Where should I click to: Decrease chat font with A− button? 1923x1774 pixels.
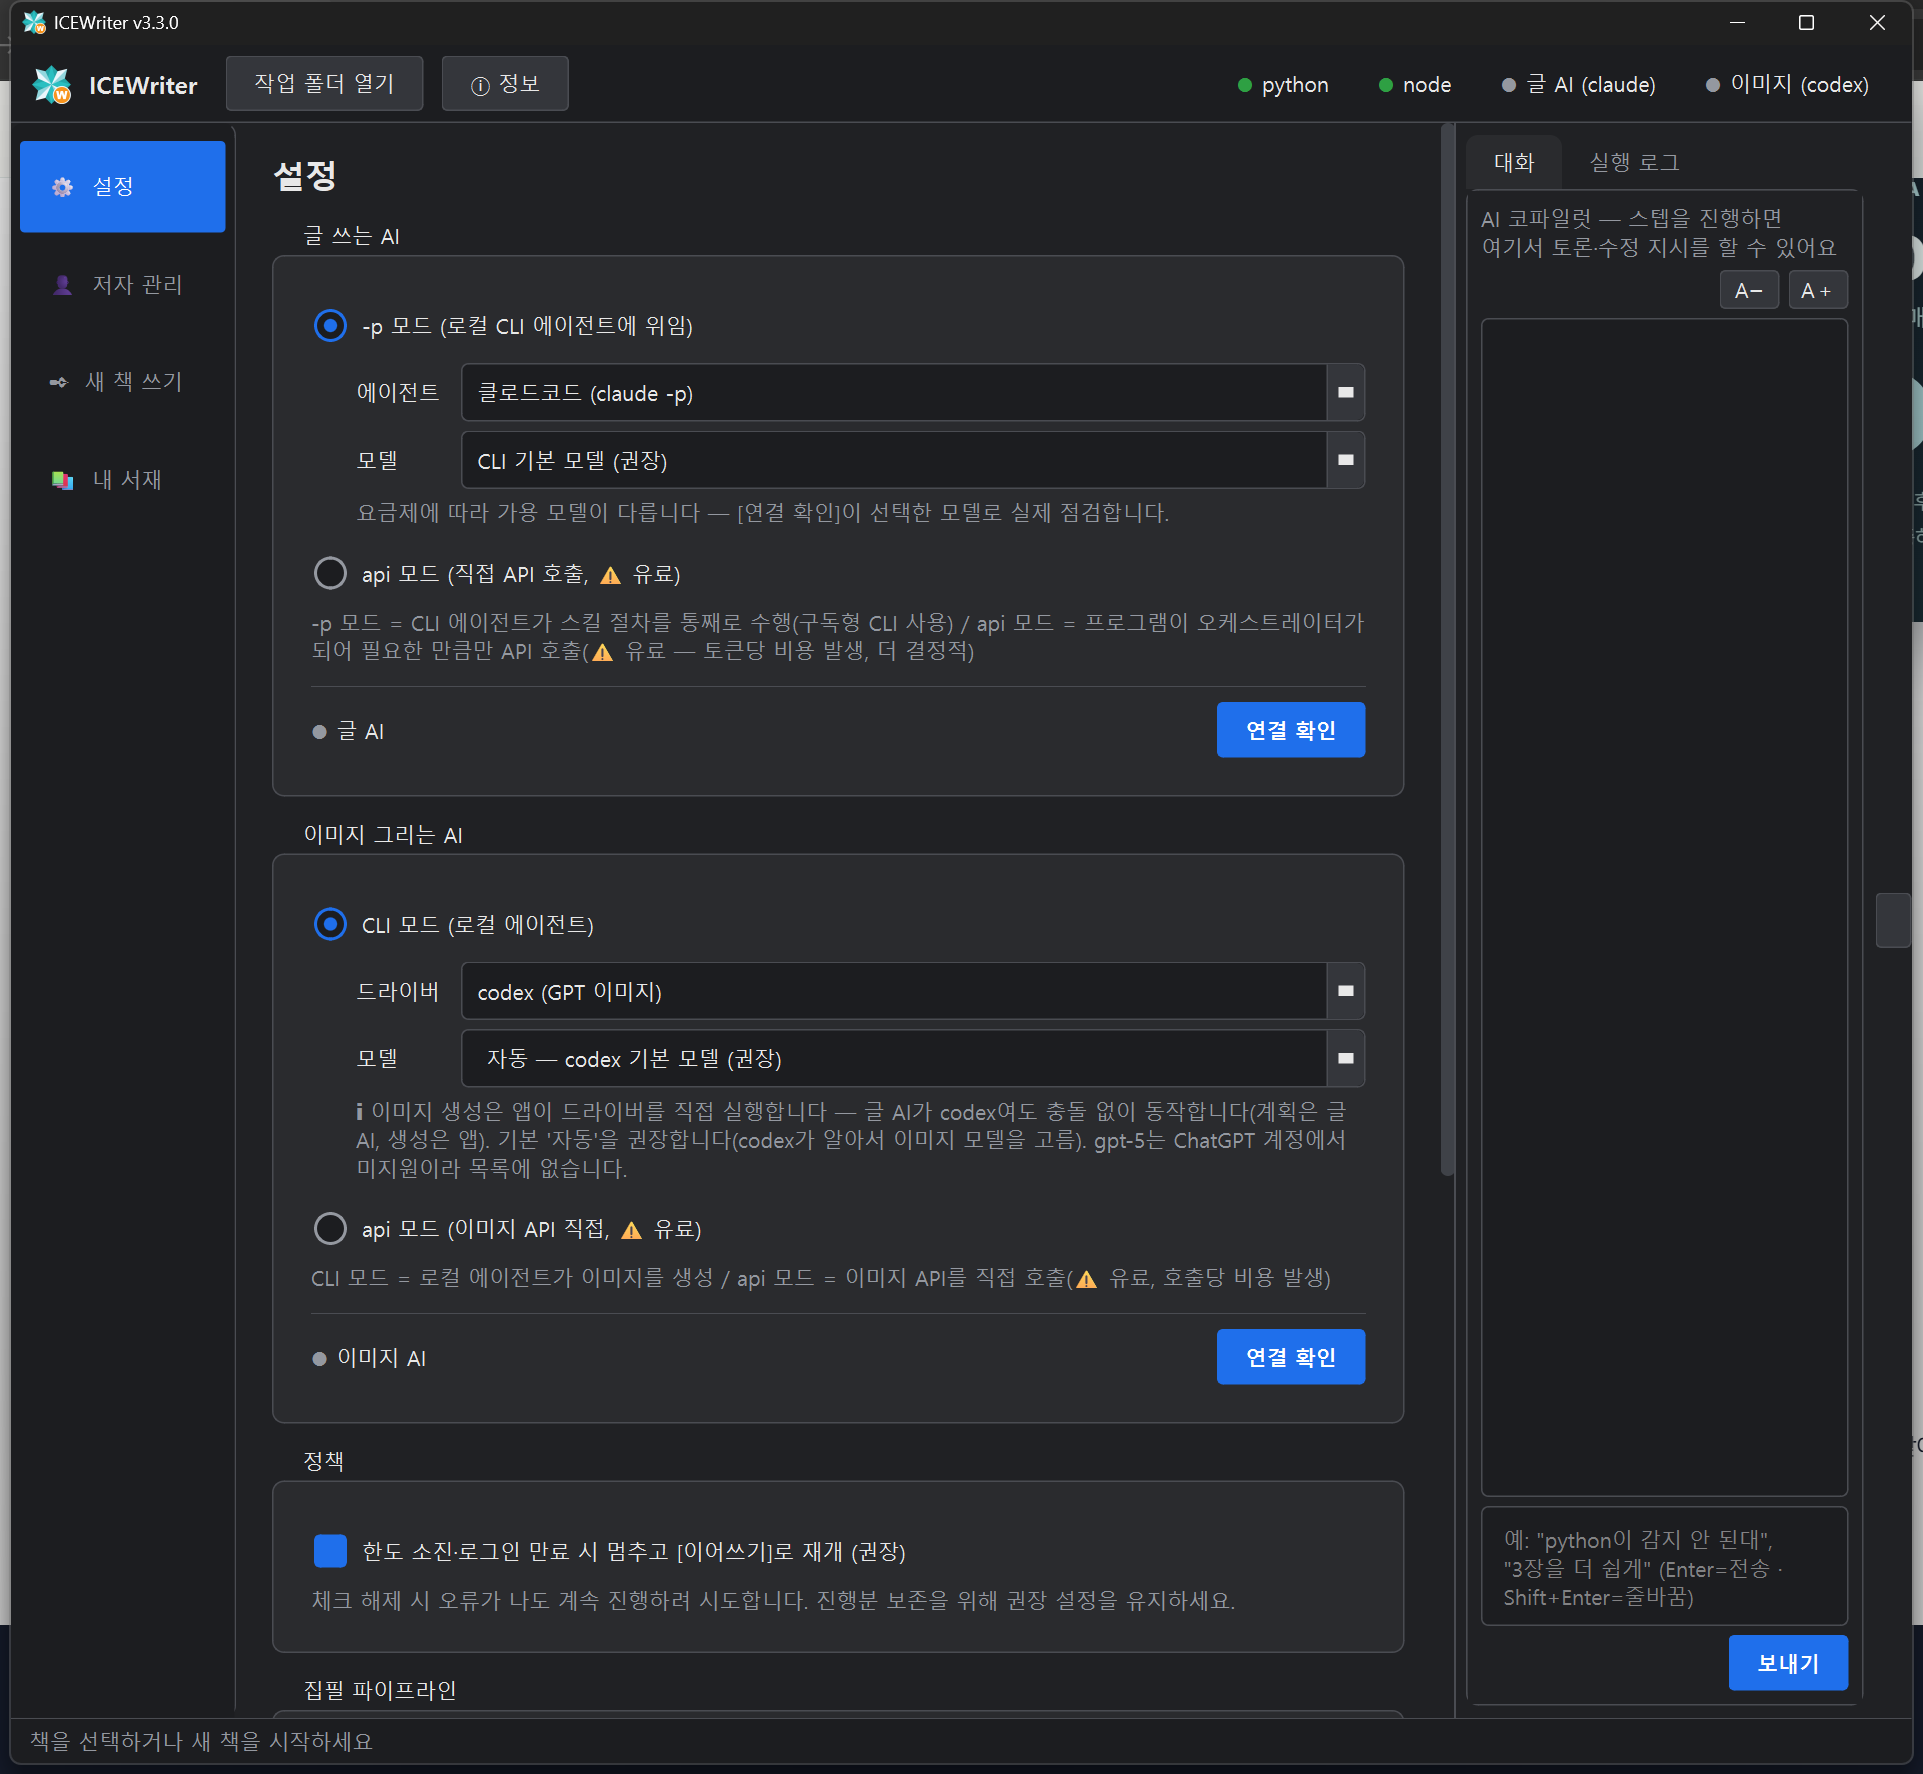pos(1749,291)
